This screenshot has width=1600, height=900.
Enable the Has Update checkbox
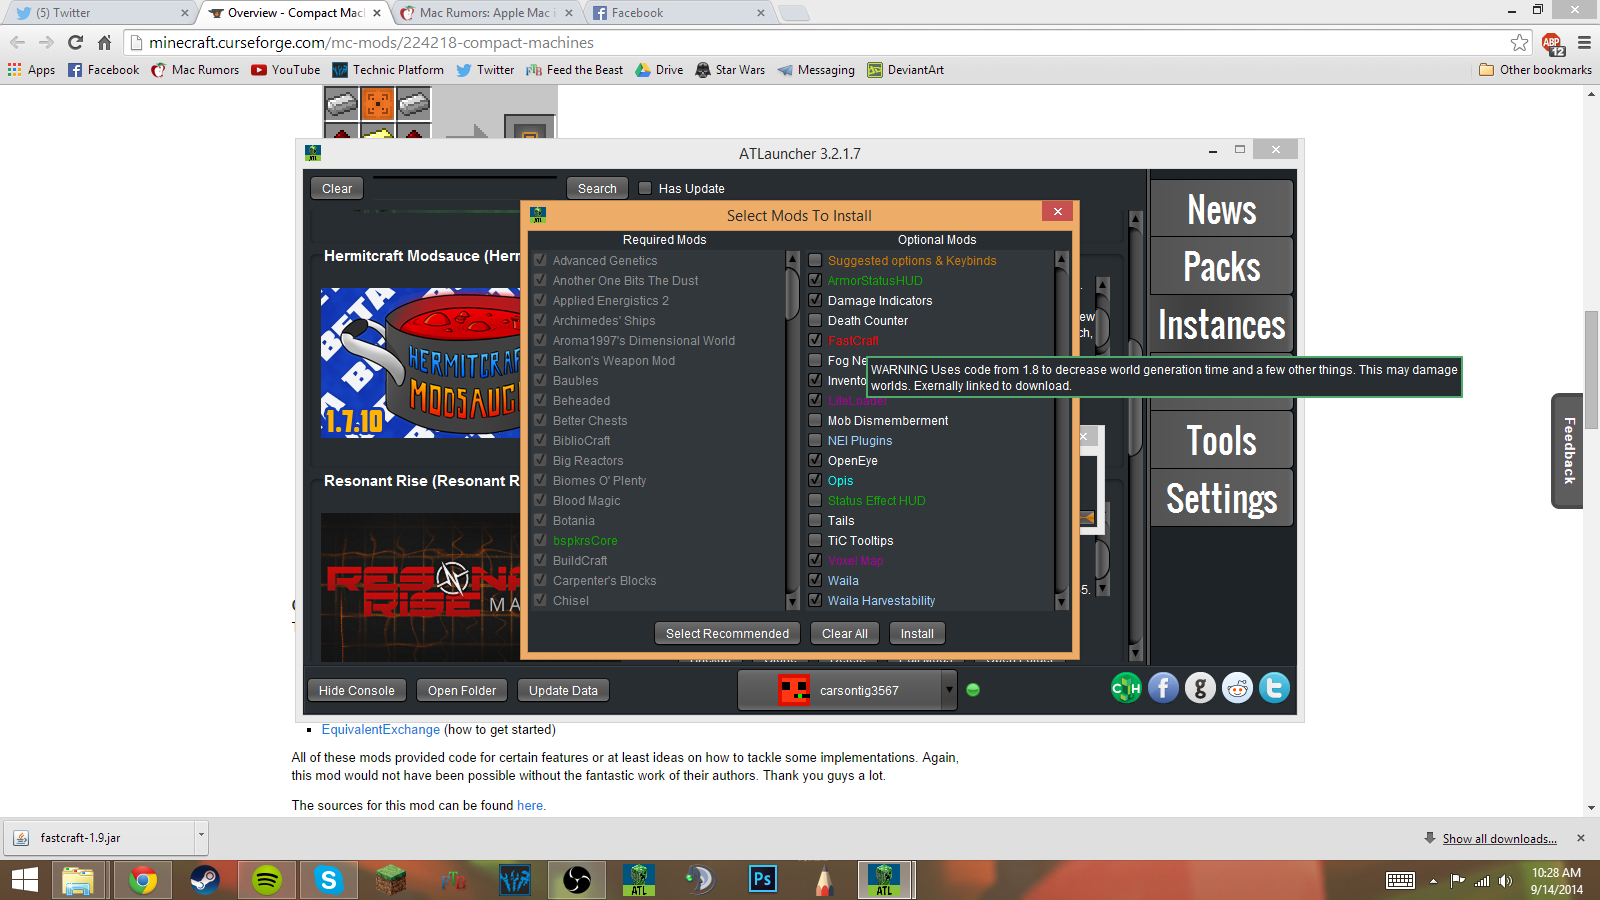click(645, 188)
